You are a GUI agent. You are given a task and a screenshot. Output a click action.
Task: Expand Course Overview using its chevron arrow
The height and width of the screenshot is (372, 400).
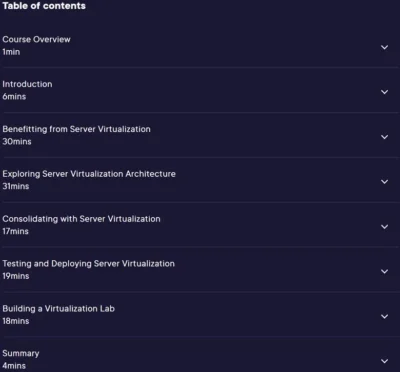coord(385,47)
